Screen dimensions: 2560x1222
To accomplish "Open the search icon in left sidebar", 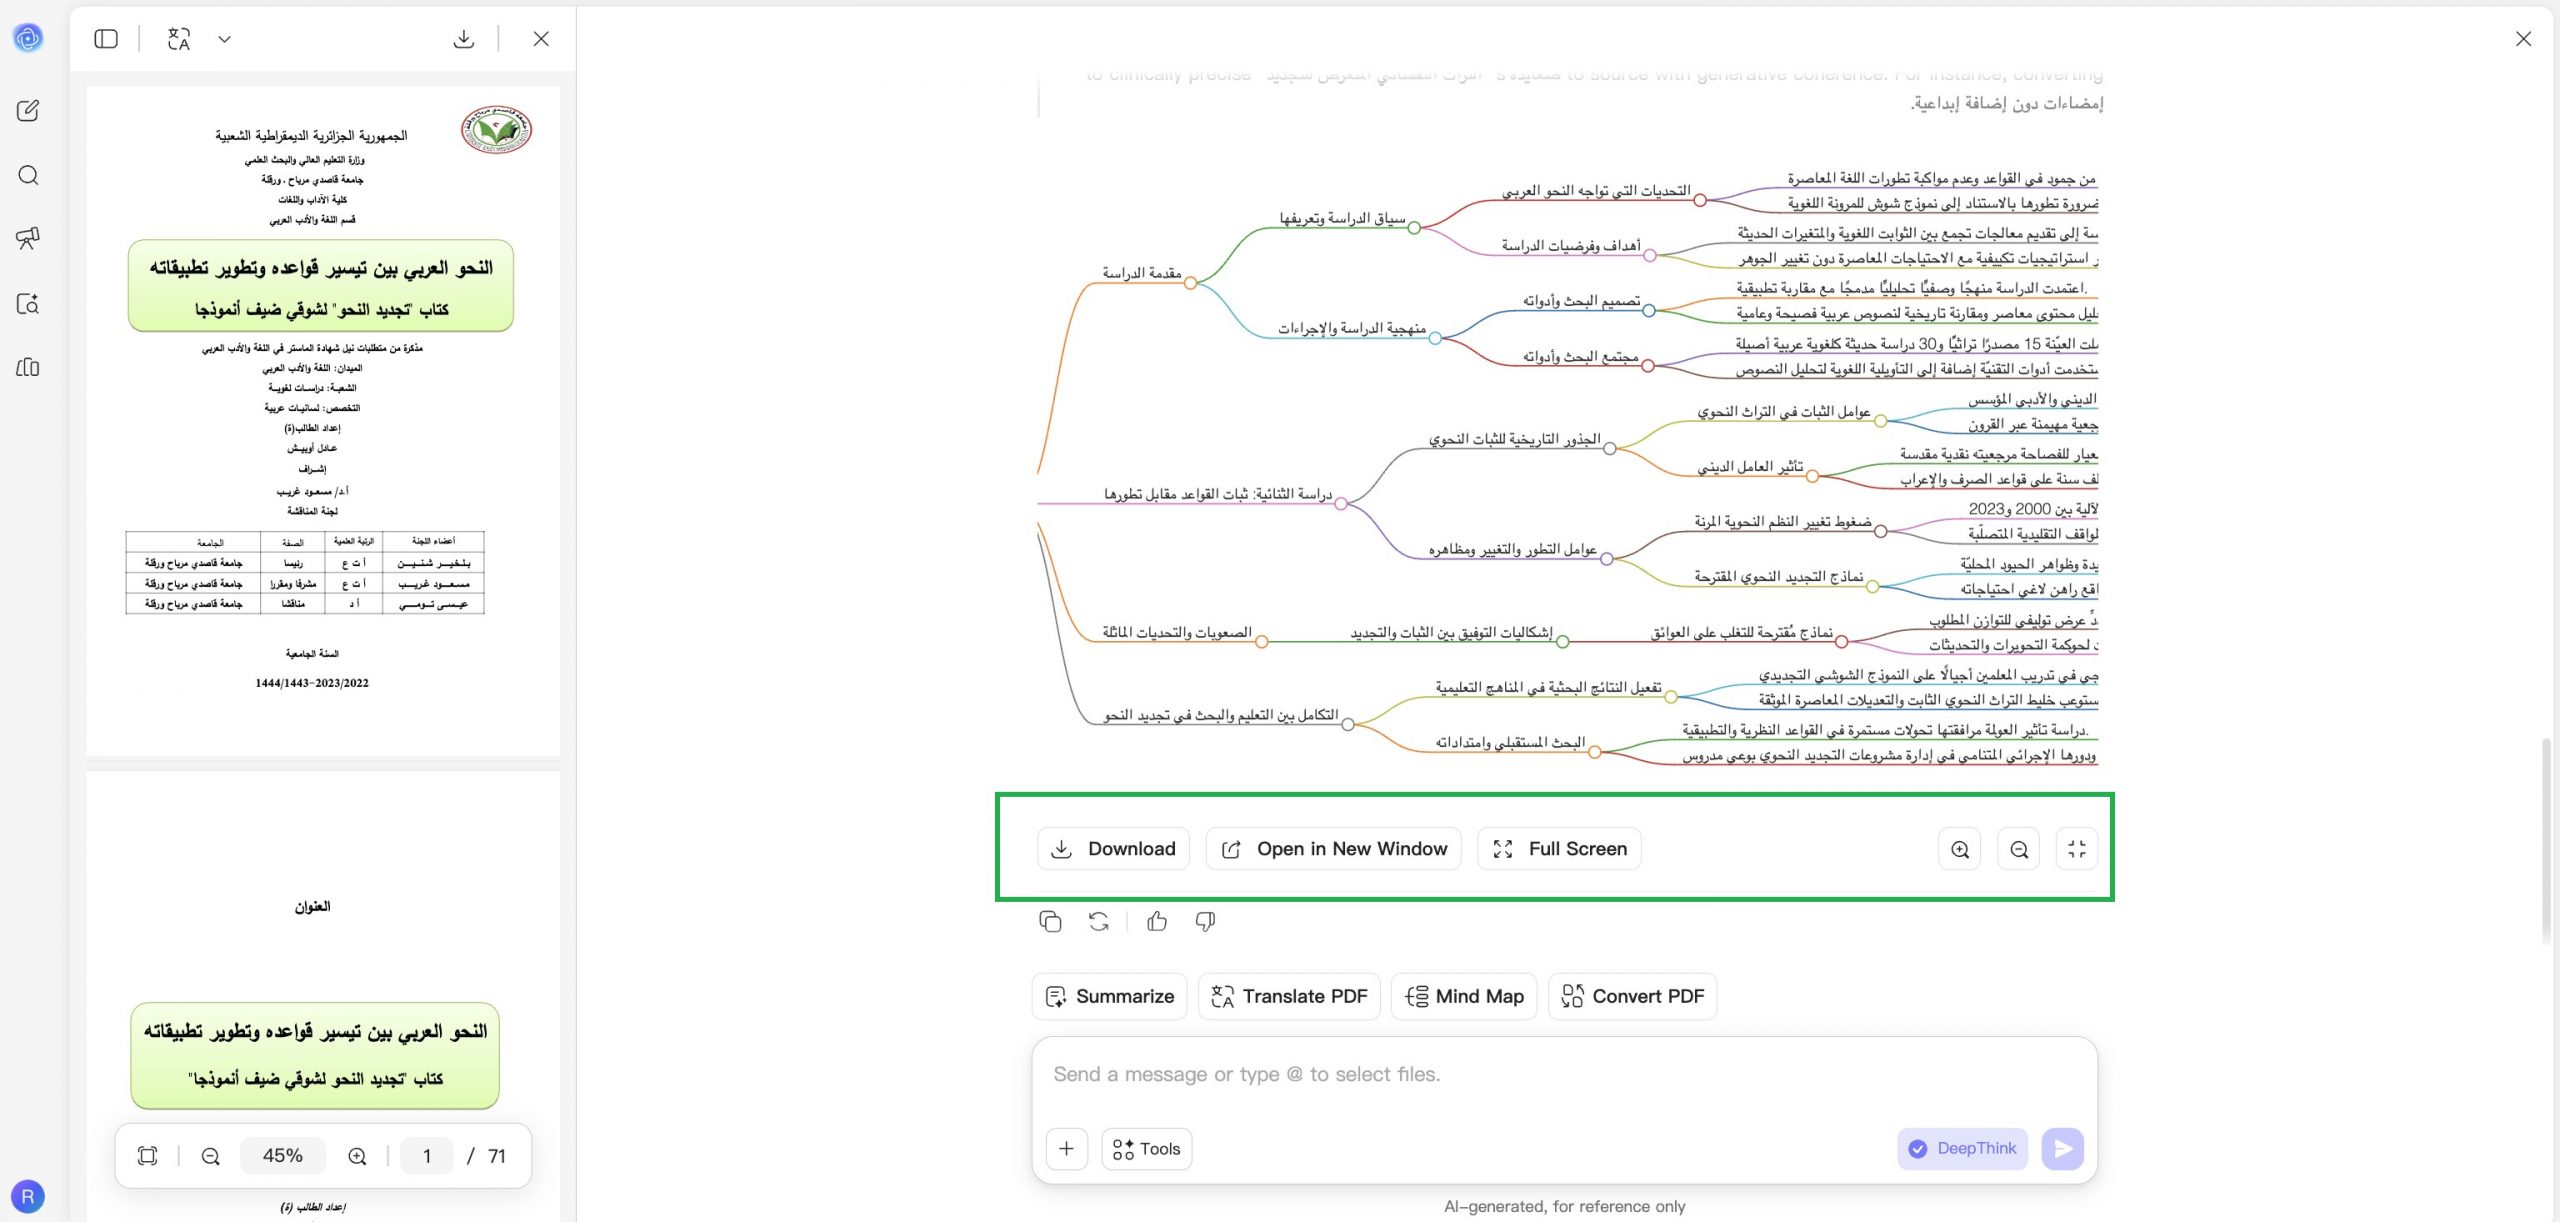I will [28, 175].
